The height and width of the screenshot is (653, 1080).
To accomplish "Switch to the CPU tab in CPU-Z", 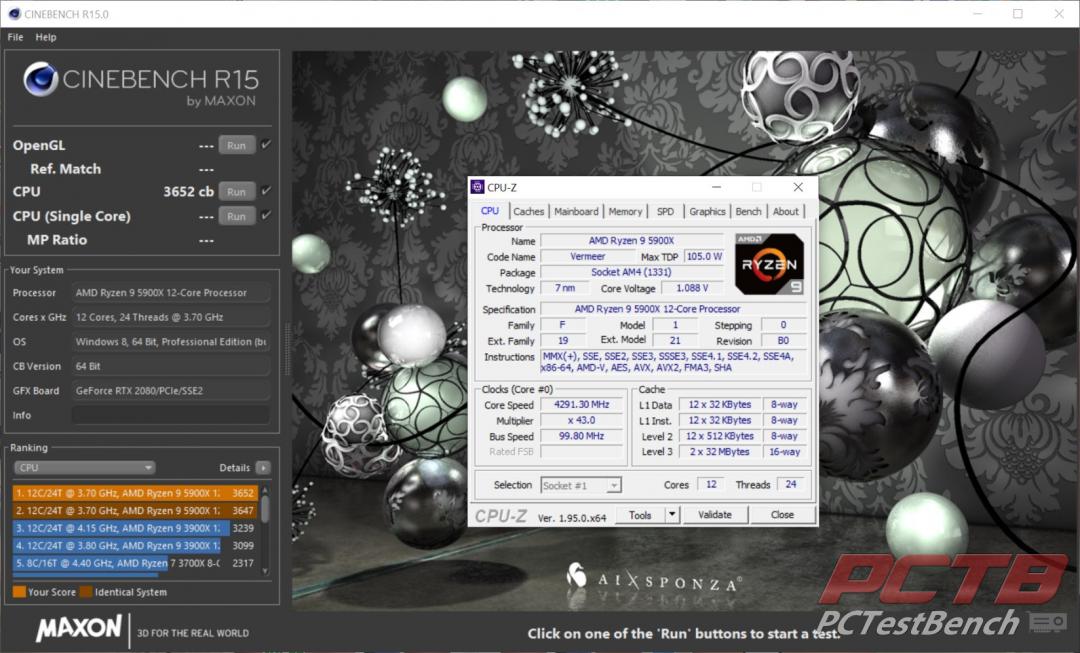I will [x=490, y=211].
